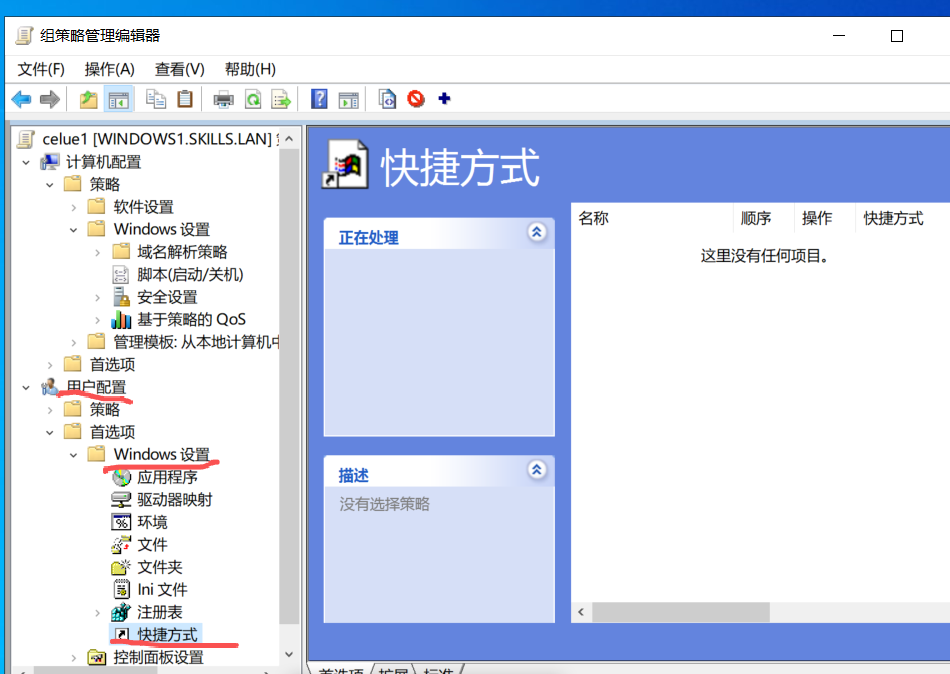This screenshot has height=674, width=950.
Task: Click the blue Back arrow in toolbar
Action: [21, 99]
